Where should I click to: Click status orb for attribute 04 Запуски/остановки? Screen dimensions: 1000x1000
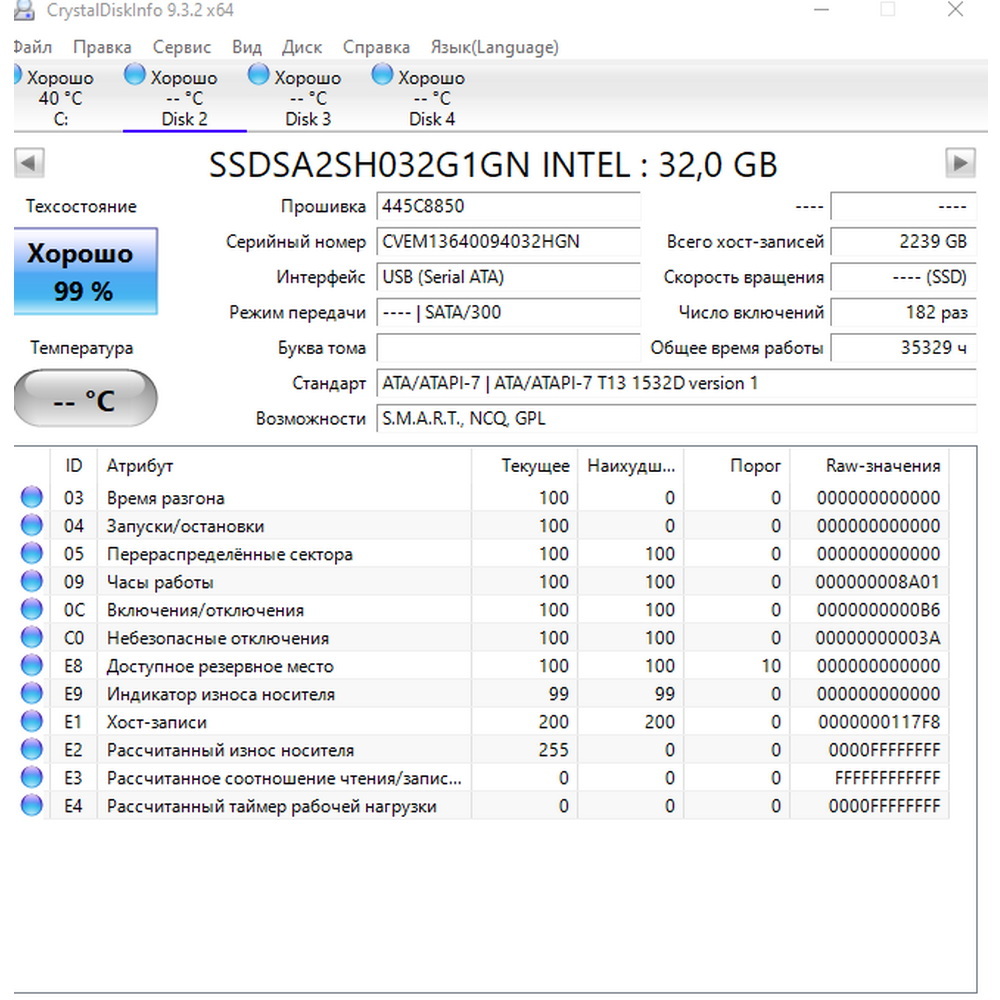32,525
